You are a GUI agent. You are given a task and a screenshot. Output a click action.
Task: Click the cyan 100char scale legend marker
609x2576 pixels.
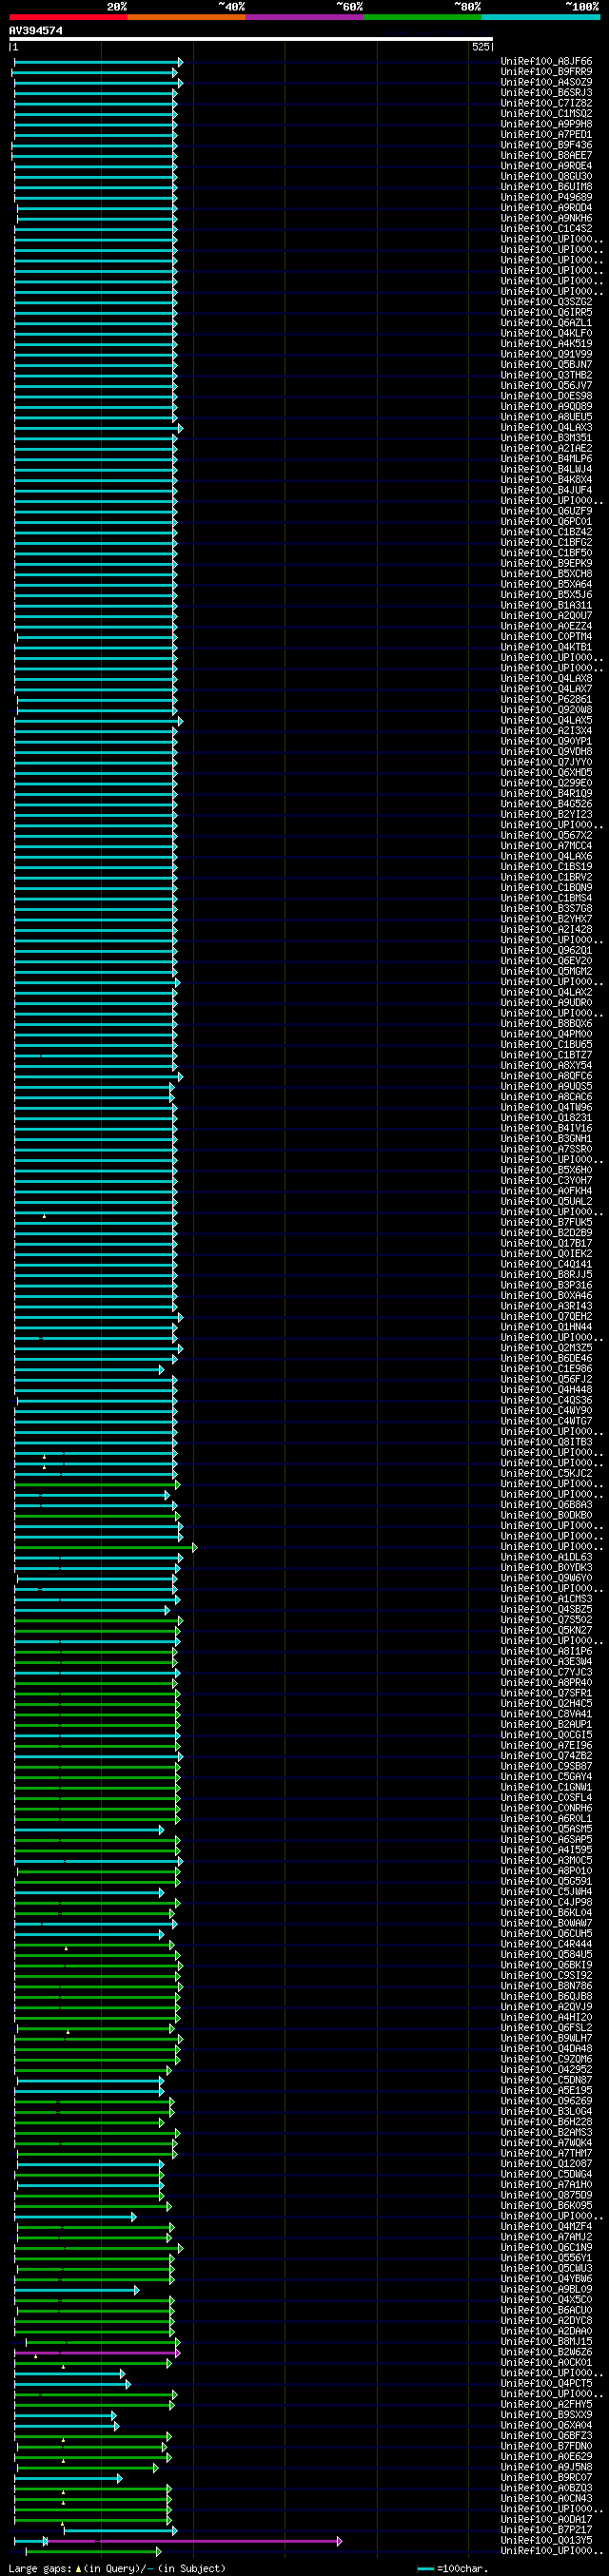[426, 2569]
